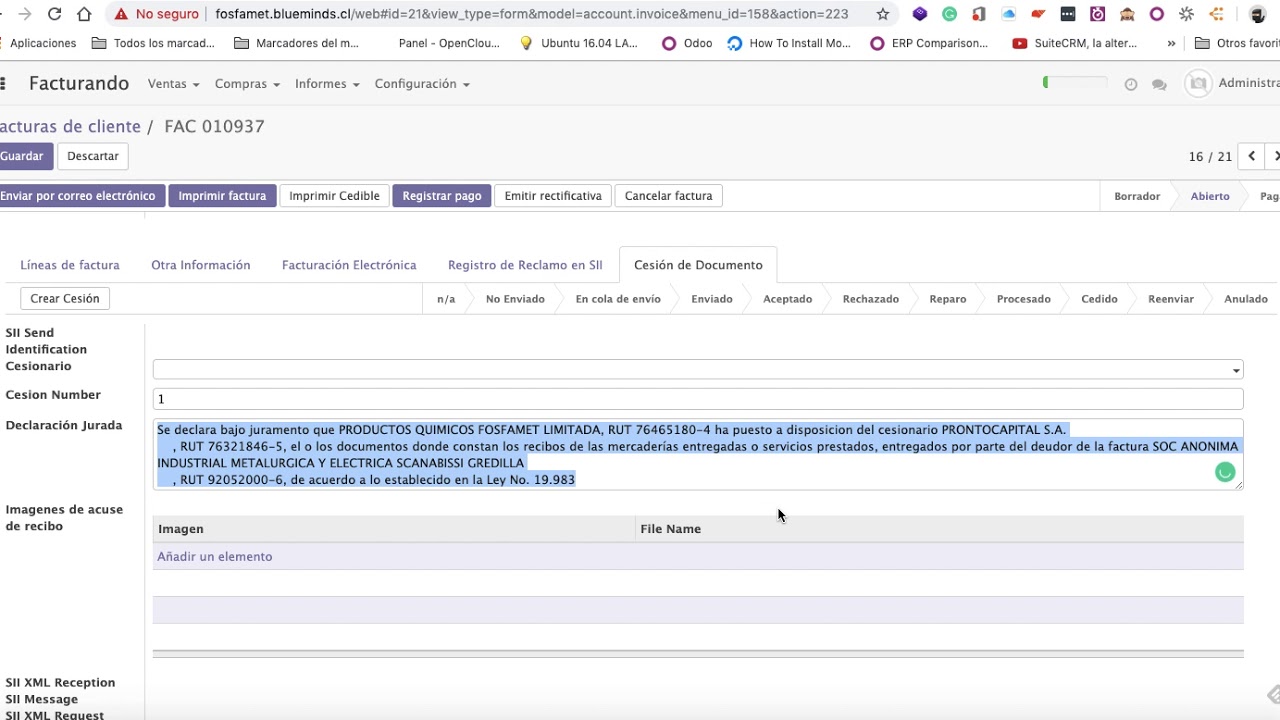Click the Cesion Number input field

tap(698, 399)
